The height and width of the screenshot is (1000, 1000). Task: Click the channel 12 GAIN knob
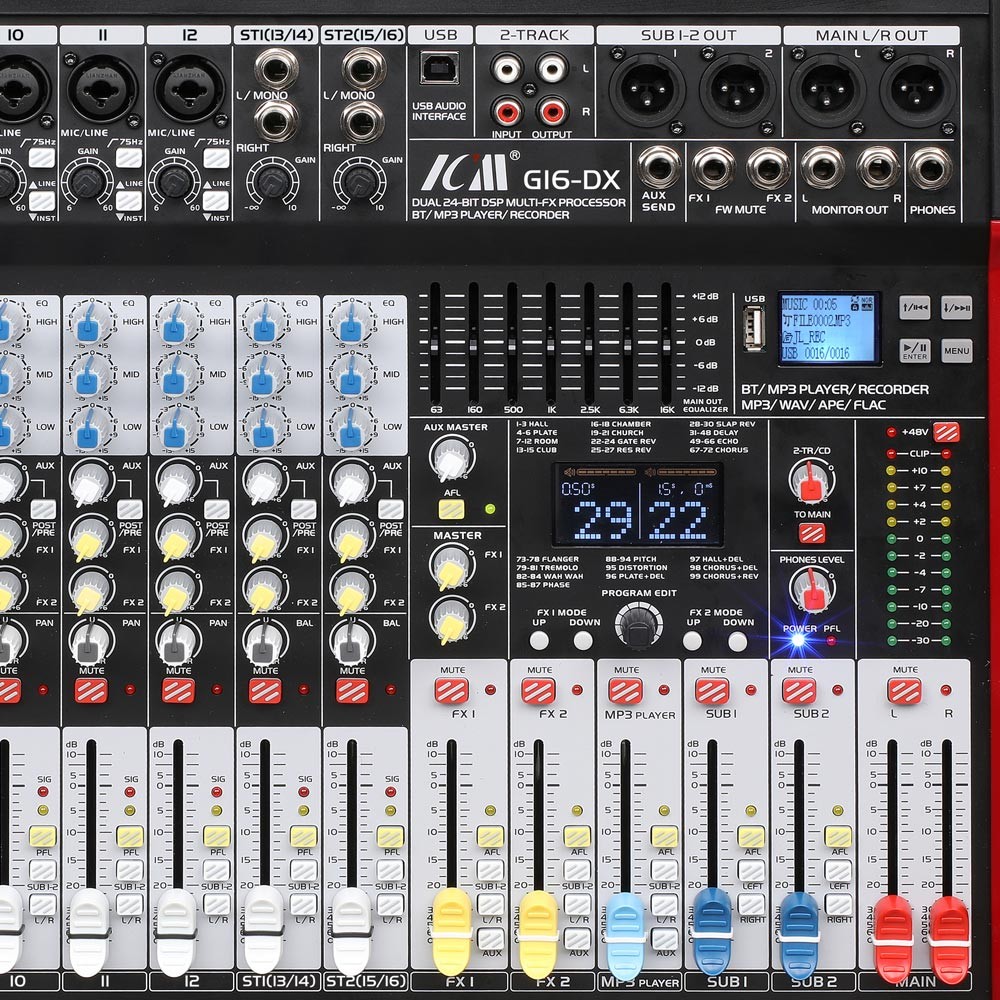point(175,182)
